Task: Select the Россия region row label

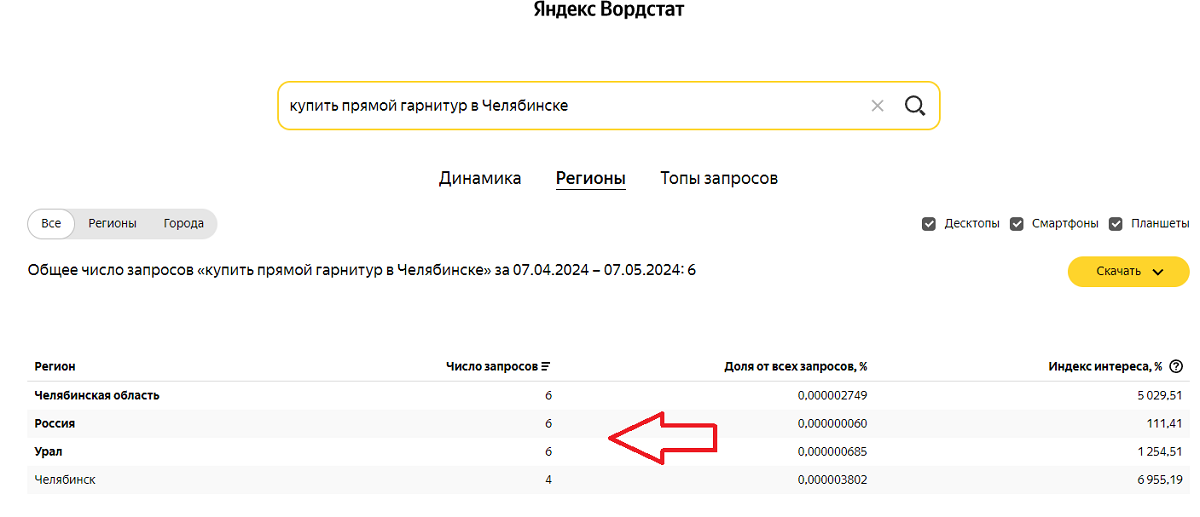Action: (x=55, y=423)
